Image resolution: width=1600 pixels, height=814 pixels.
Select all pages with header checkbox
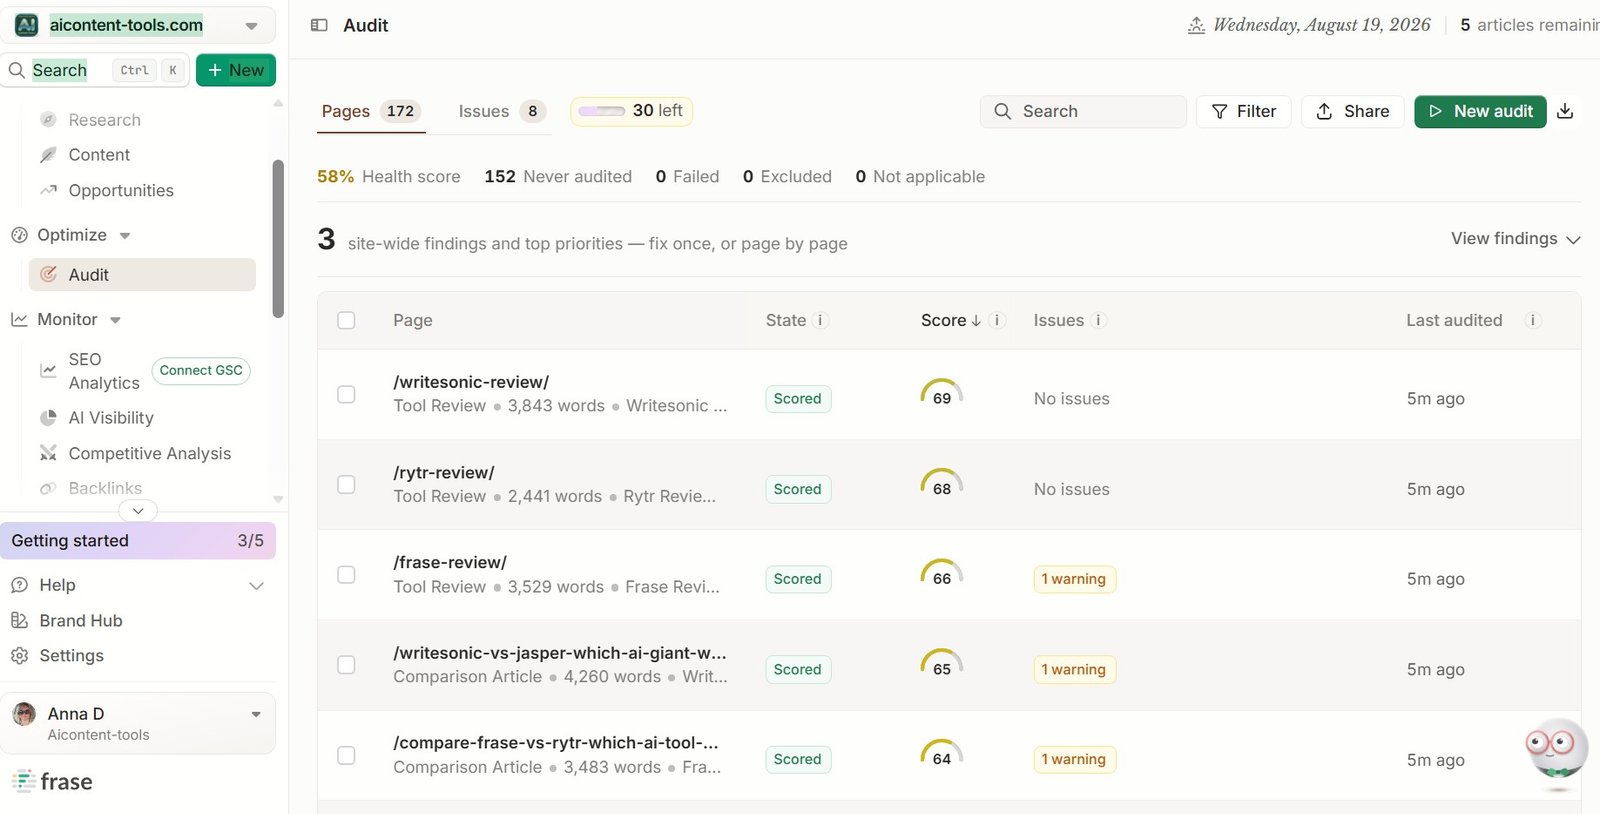346,320
